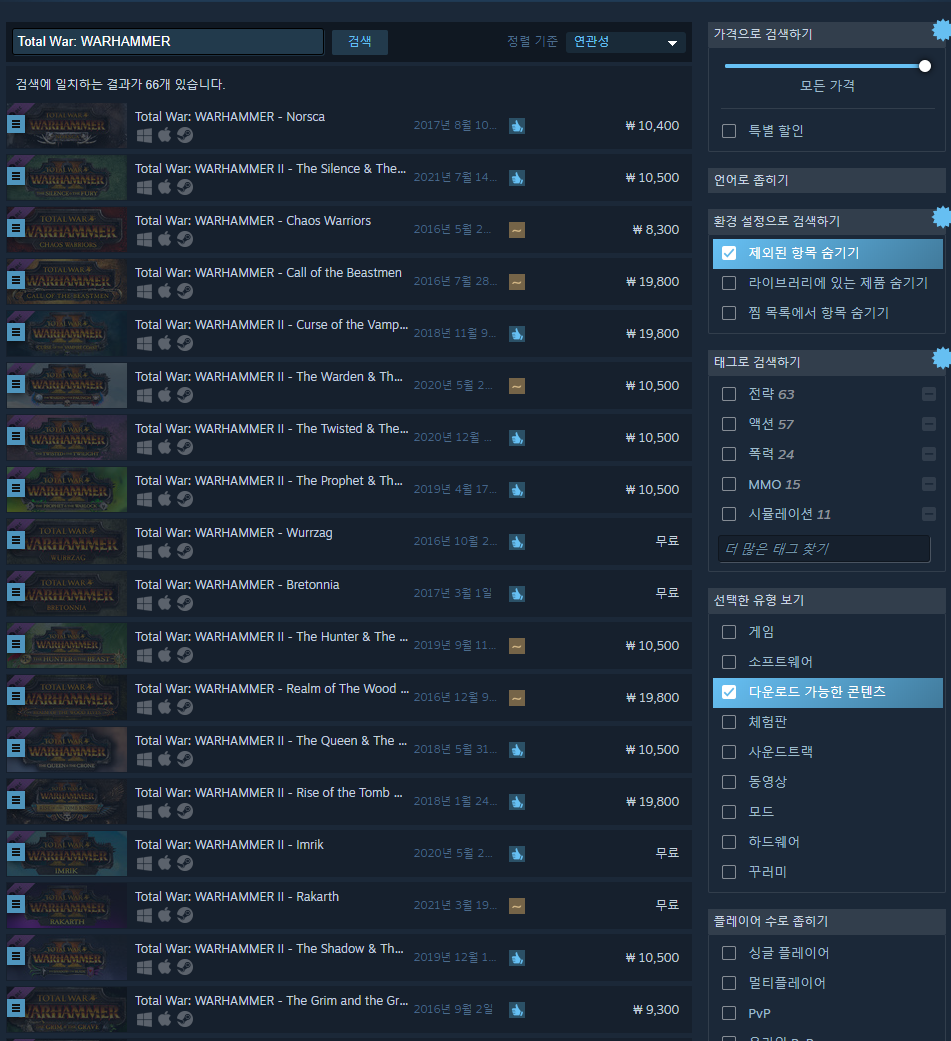The width and height of the screenshot is (951, 1041).
Task: Click the 검색 search button
Action: click(x=360, y=42)
